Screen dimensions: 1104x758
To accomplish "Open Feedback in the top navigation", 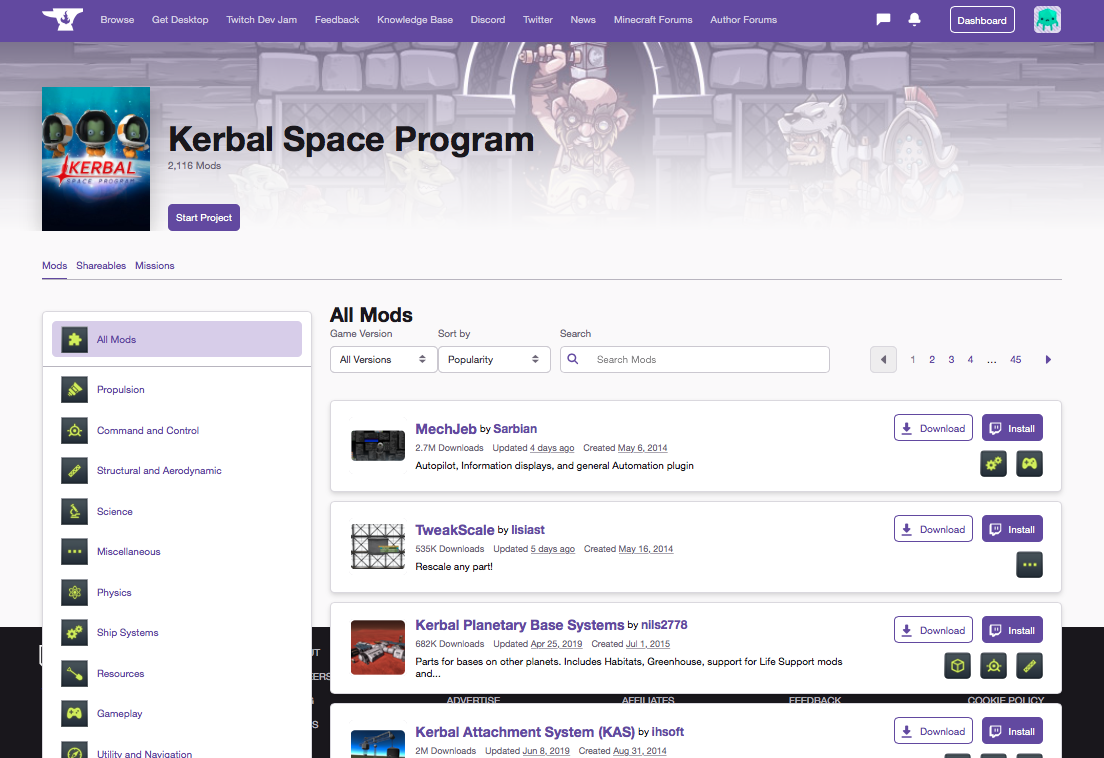I will (x=337, y=20).
